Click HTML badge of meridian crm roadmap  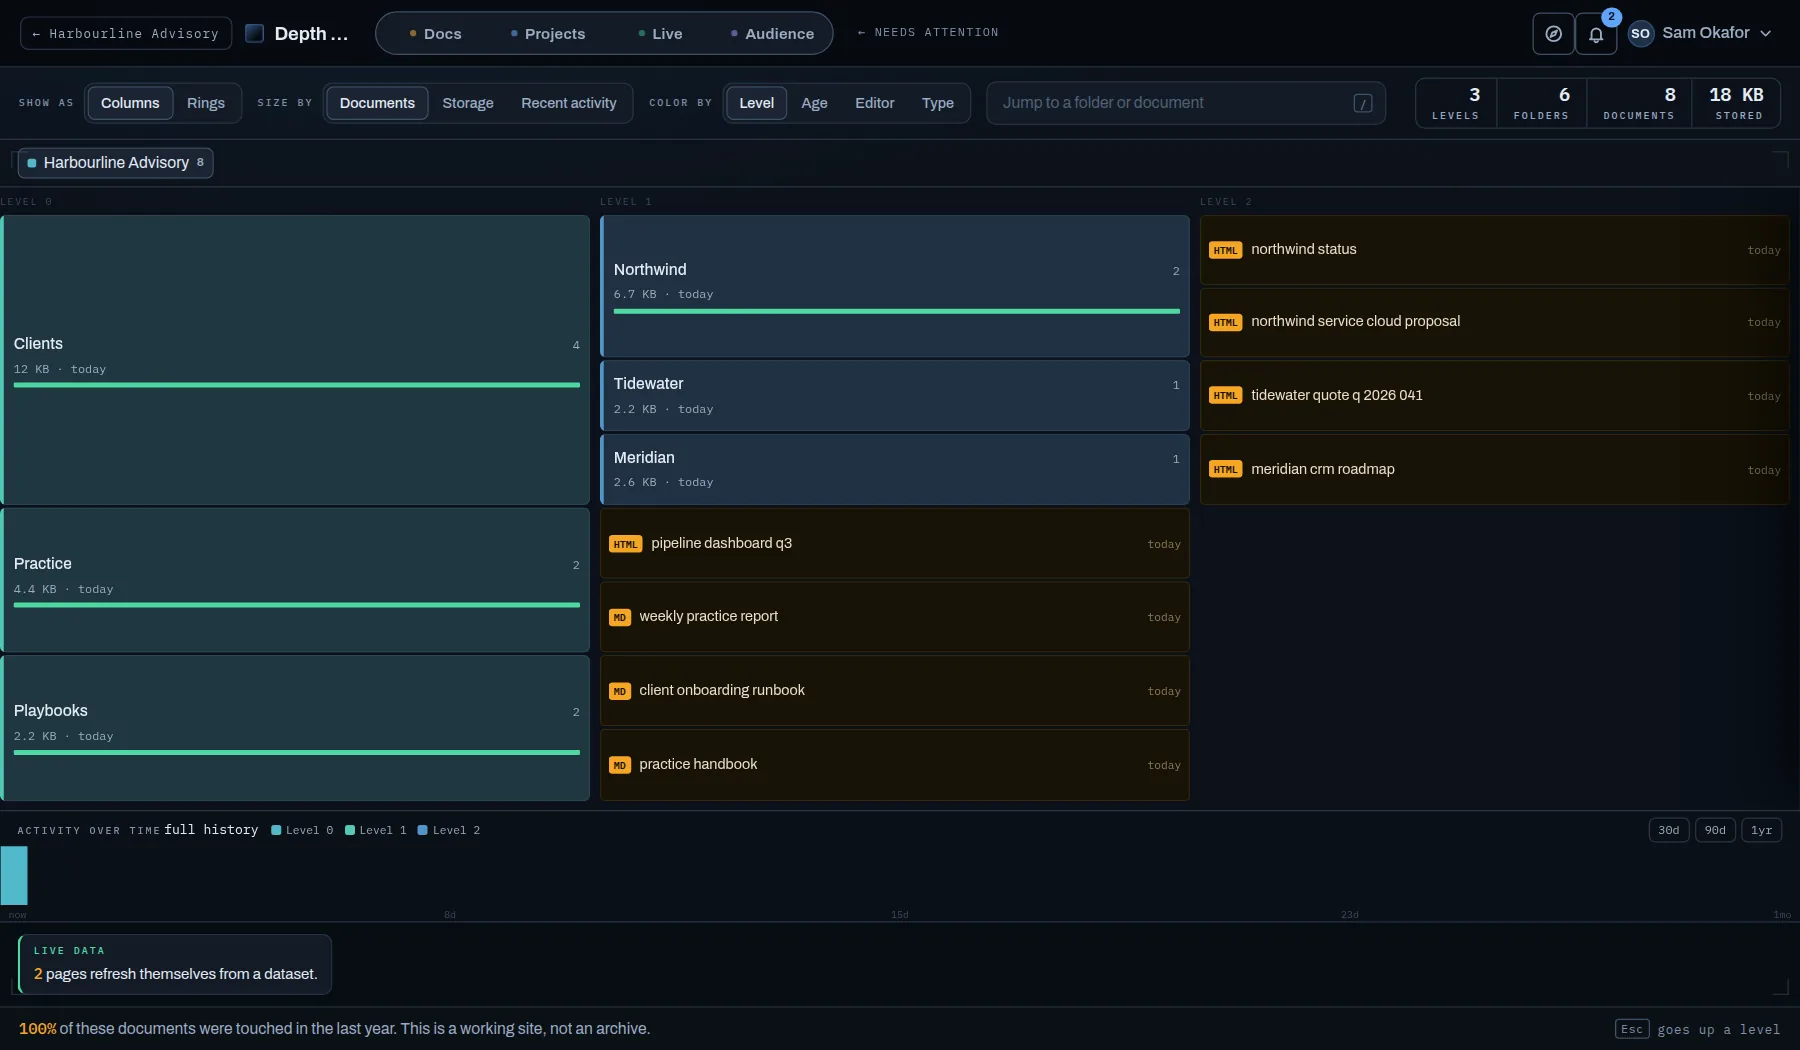[x=1225, y=469]
